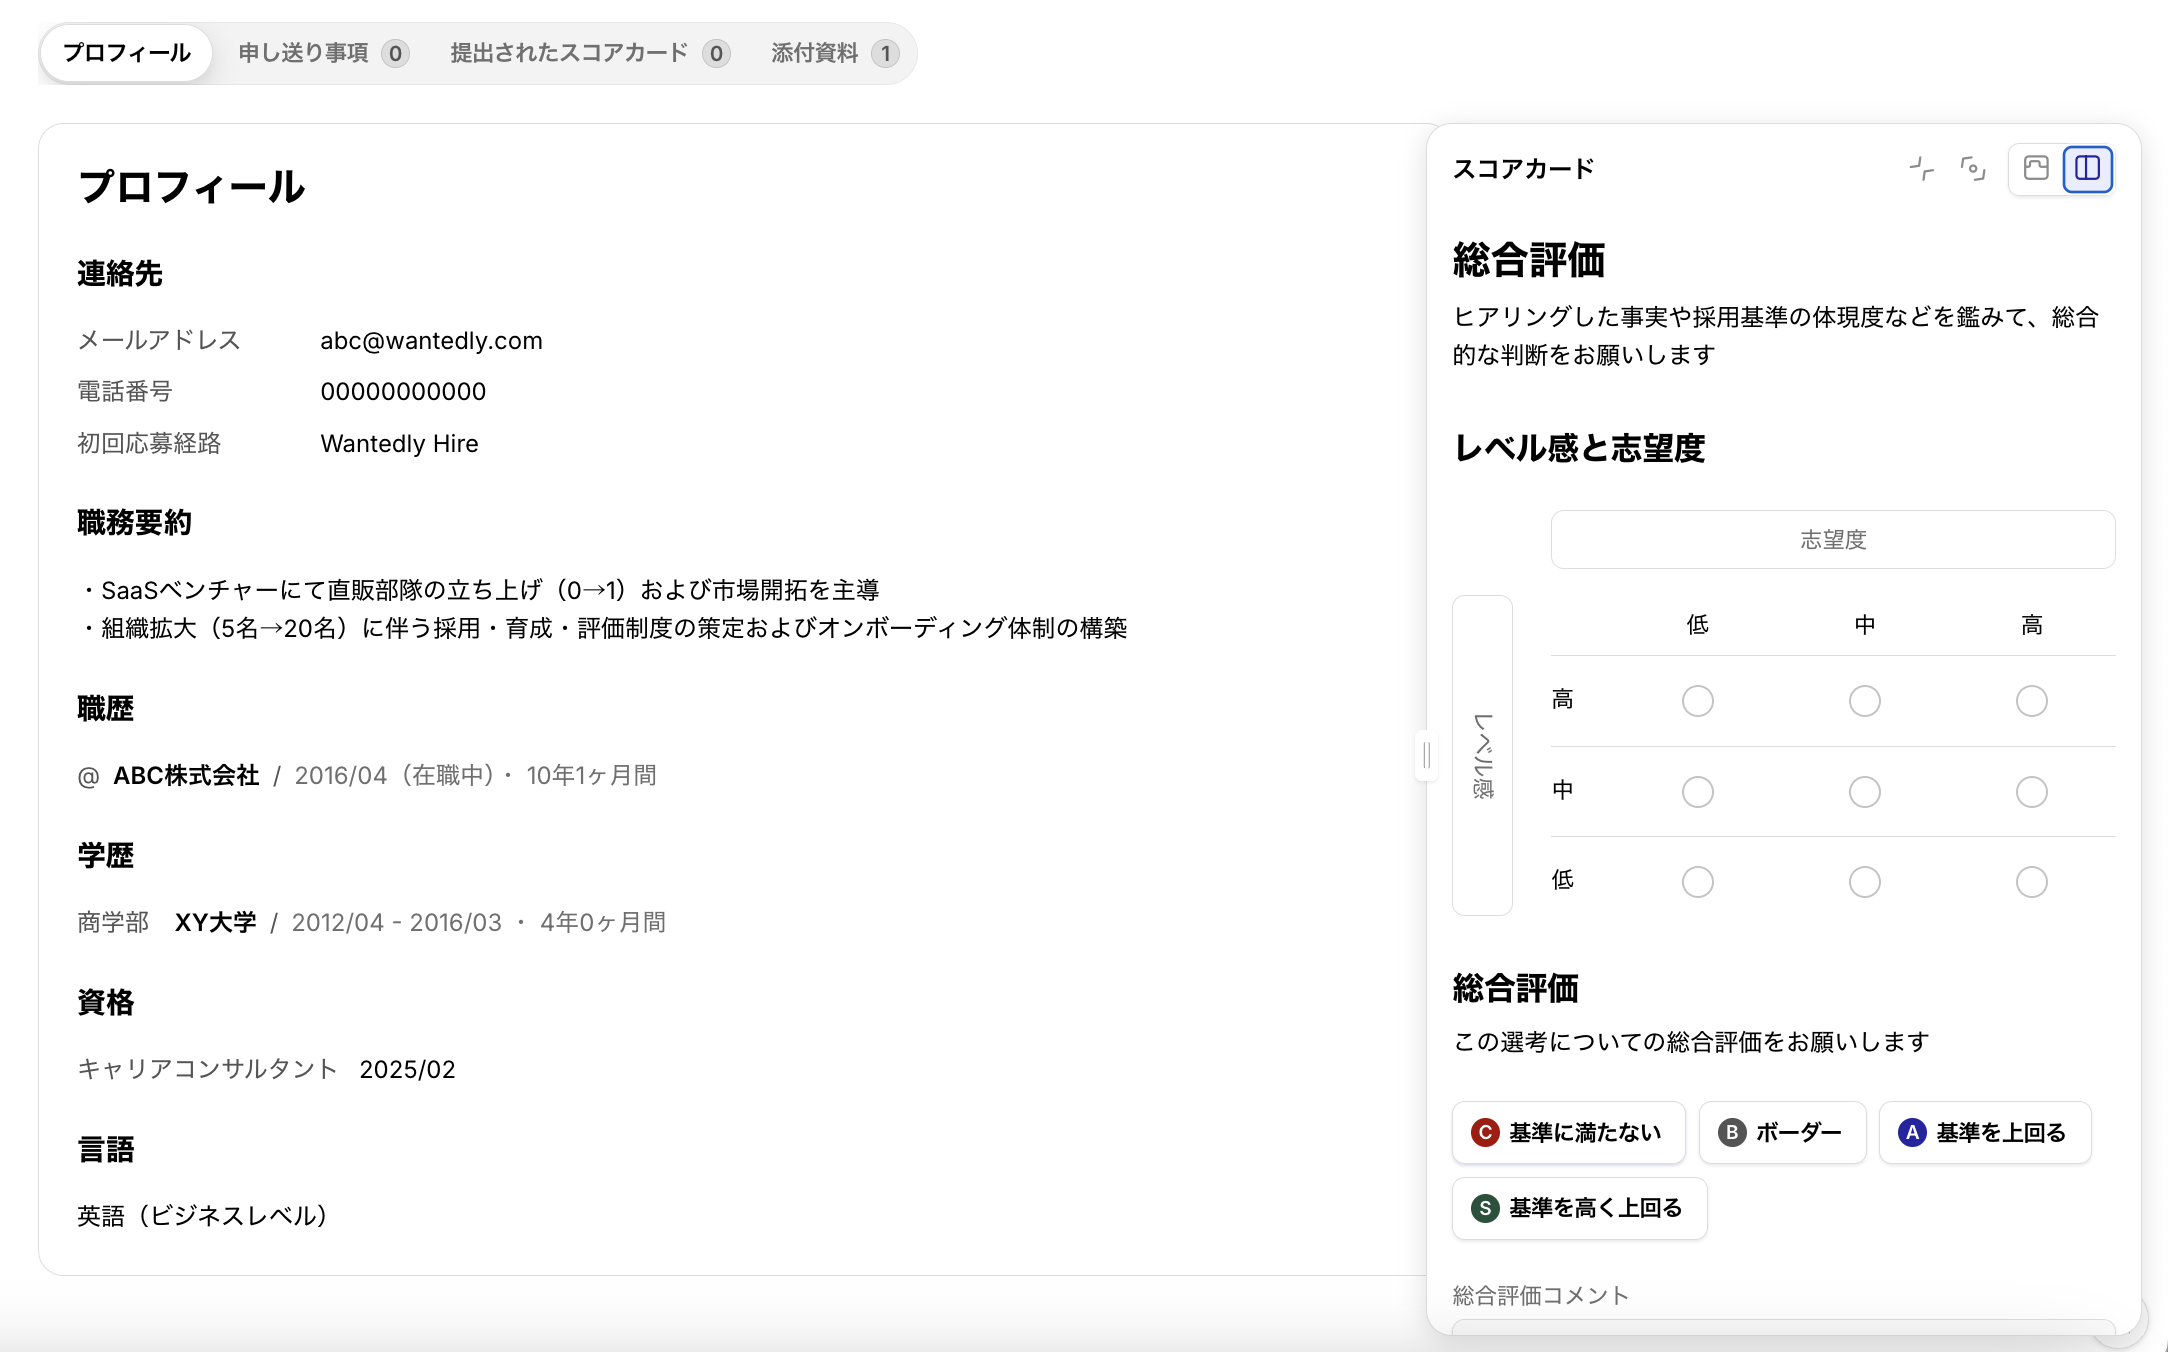The height and width of the screenshot is (1352, 2168).
Task: Select level 高 and aspiration 低 radio
Action: click(x=1697, y=701)
